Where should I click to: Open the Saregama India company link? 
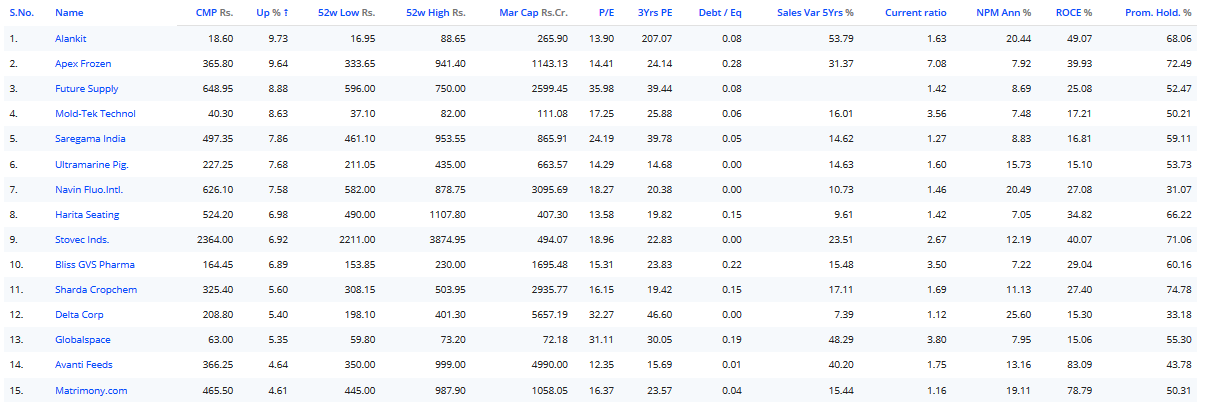click(x=90, y=139)
